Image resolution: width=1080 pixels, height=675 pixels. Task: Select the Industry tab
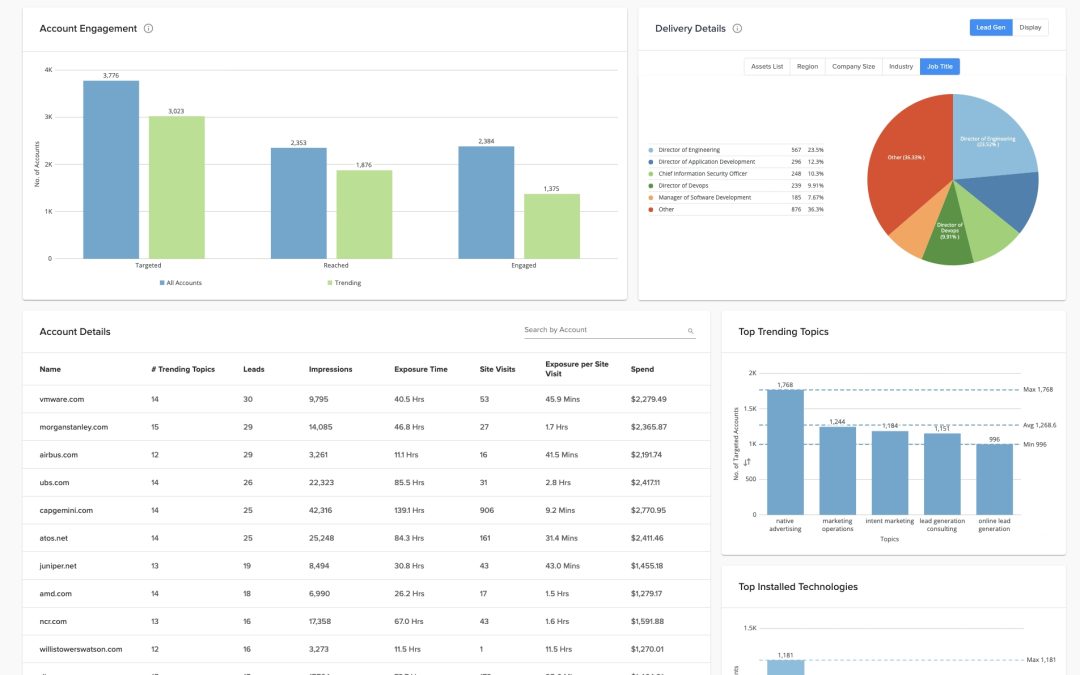coord(901,67)
